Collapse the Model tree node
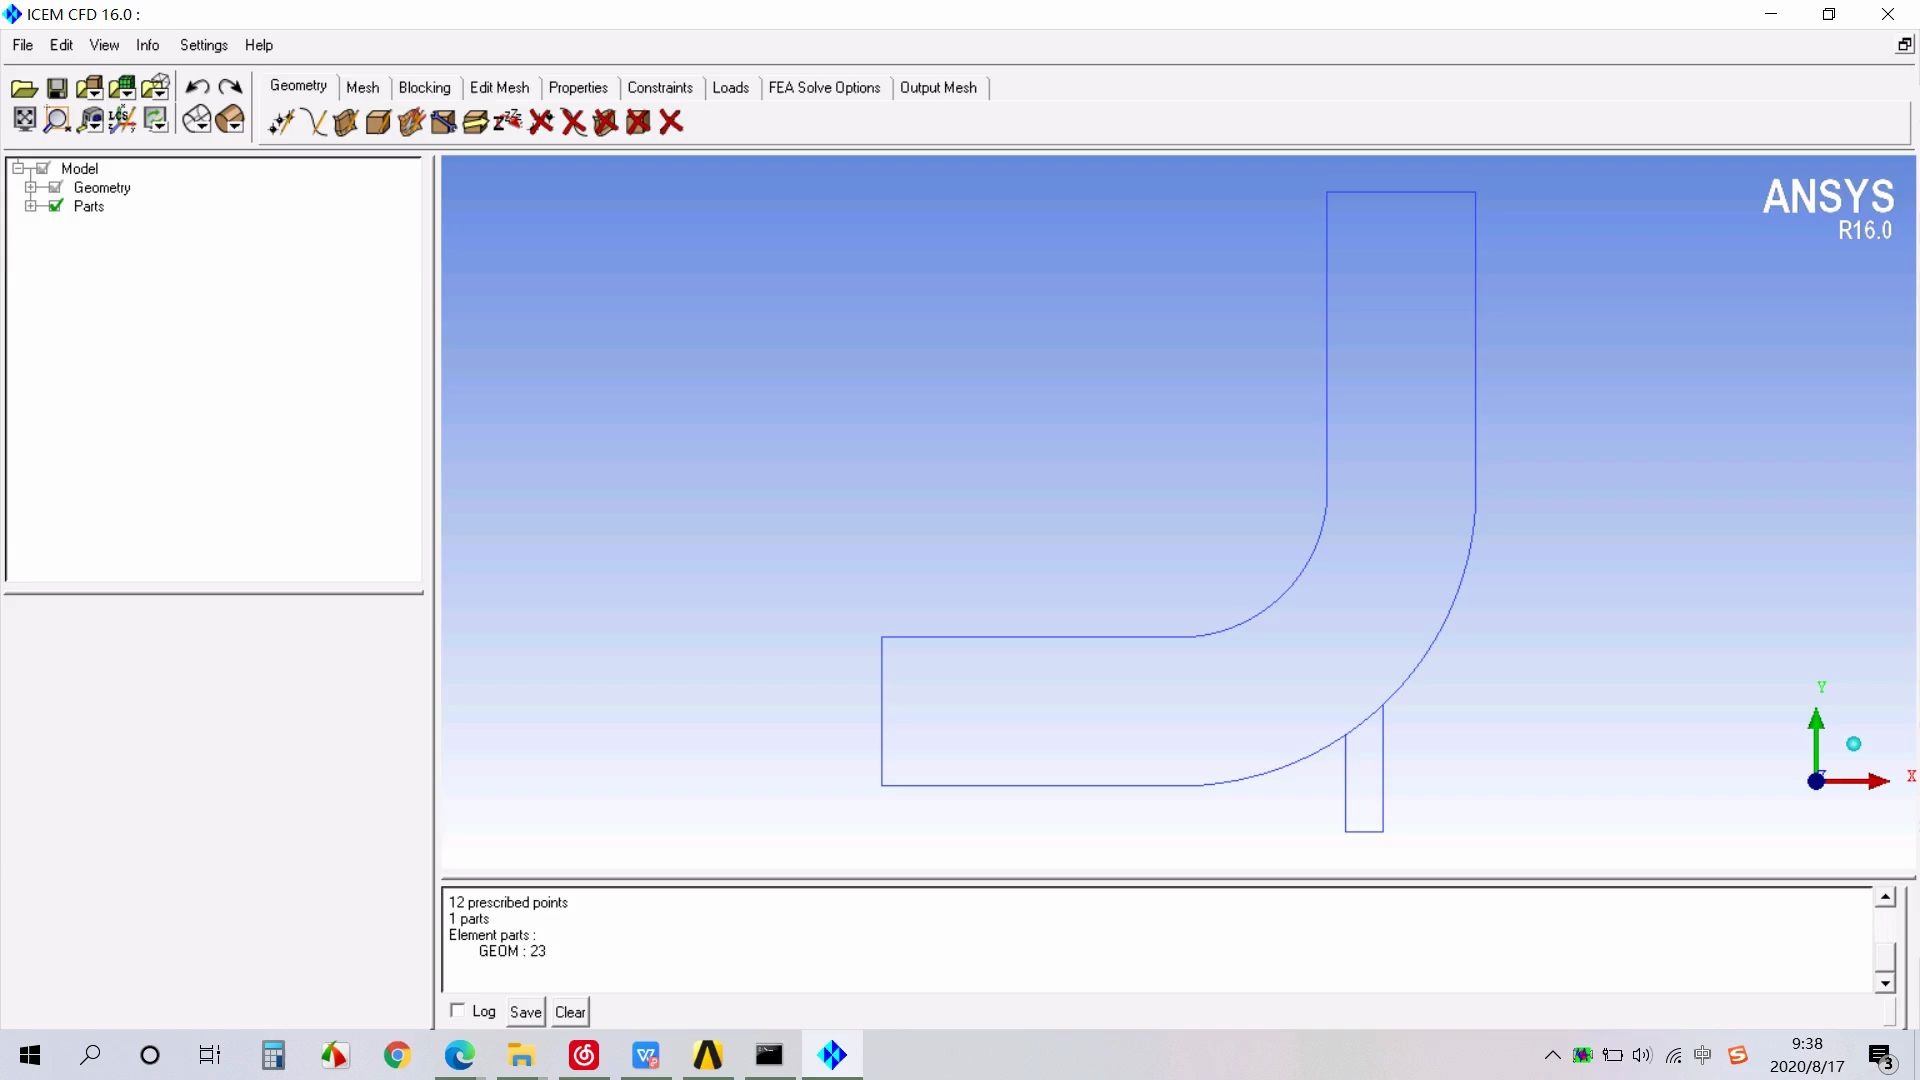 [17, 167]
